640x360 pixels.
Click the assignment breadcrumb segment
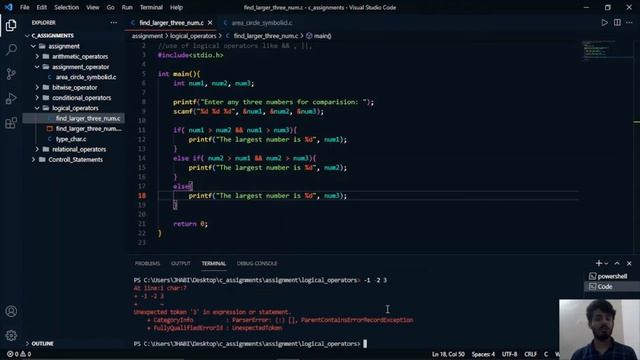coord(147,36)
